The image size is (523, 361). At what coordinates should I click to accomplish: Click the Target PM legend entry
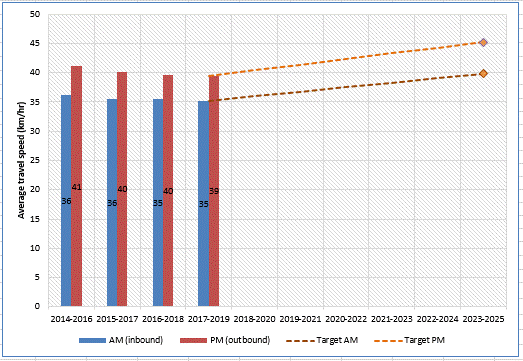tap(409, 340)
